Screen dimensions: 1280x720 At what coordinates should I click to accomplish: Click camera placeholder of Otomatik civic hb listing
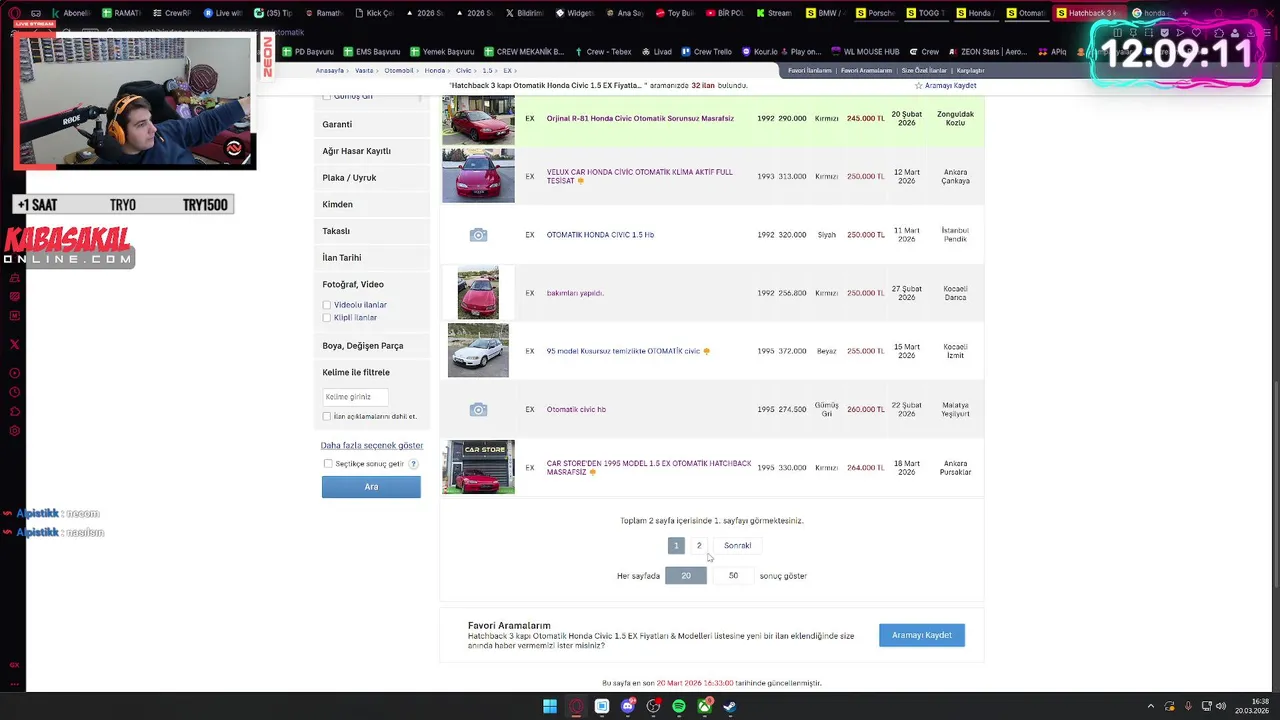click(x=478, y=409)
